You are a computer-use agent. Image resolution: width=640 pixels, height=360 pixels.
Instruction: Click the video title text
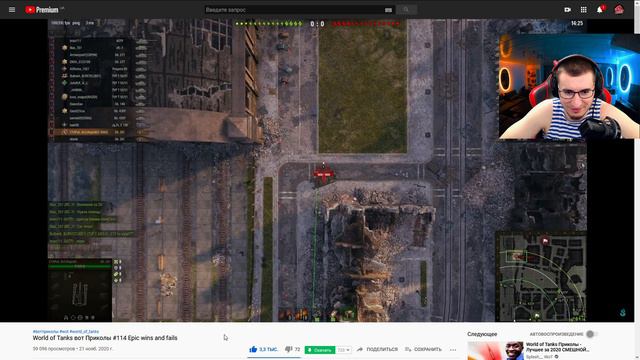105,338
